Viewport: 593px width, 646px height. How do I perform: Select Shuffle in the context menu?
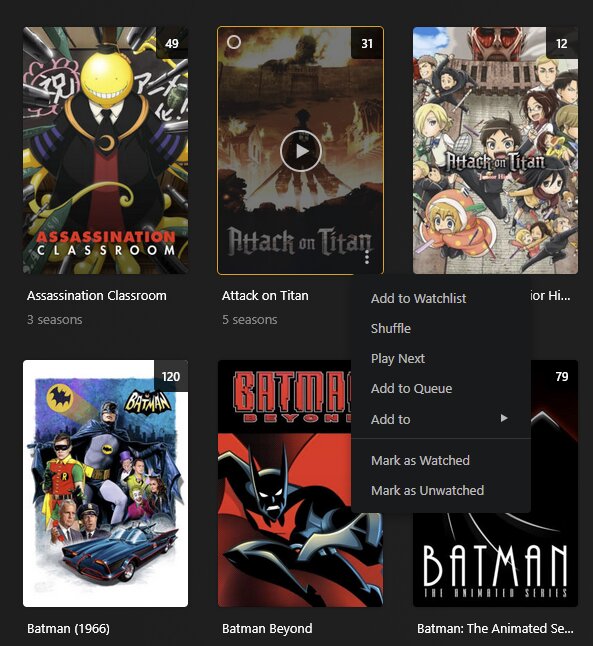coord(391,328)
